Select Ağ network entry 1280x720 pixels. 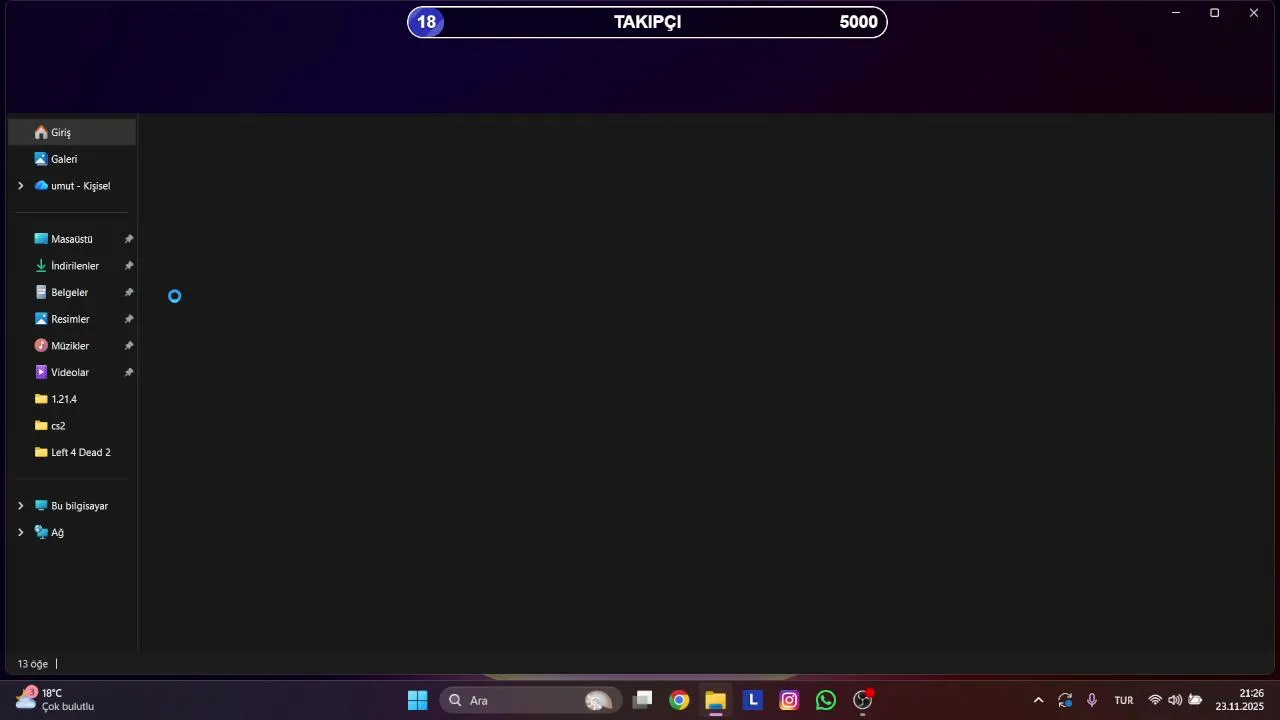tap(49, 533)
